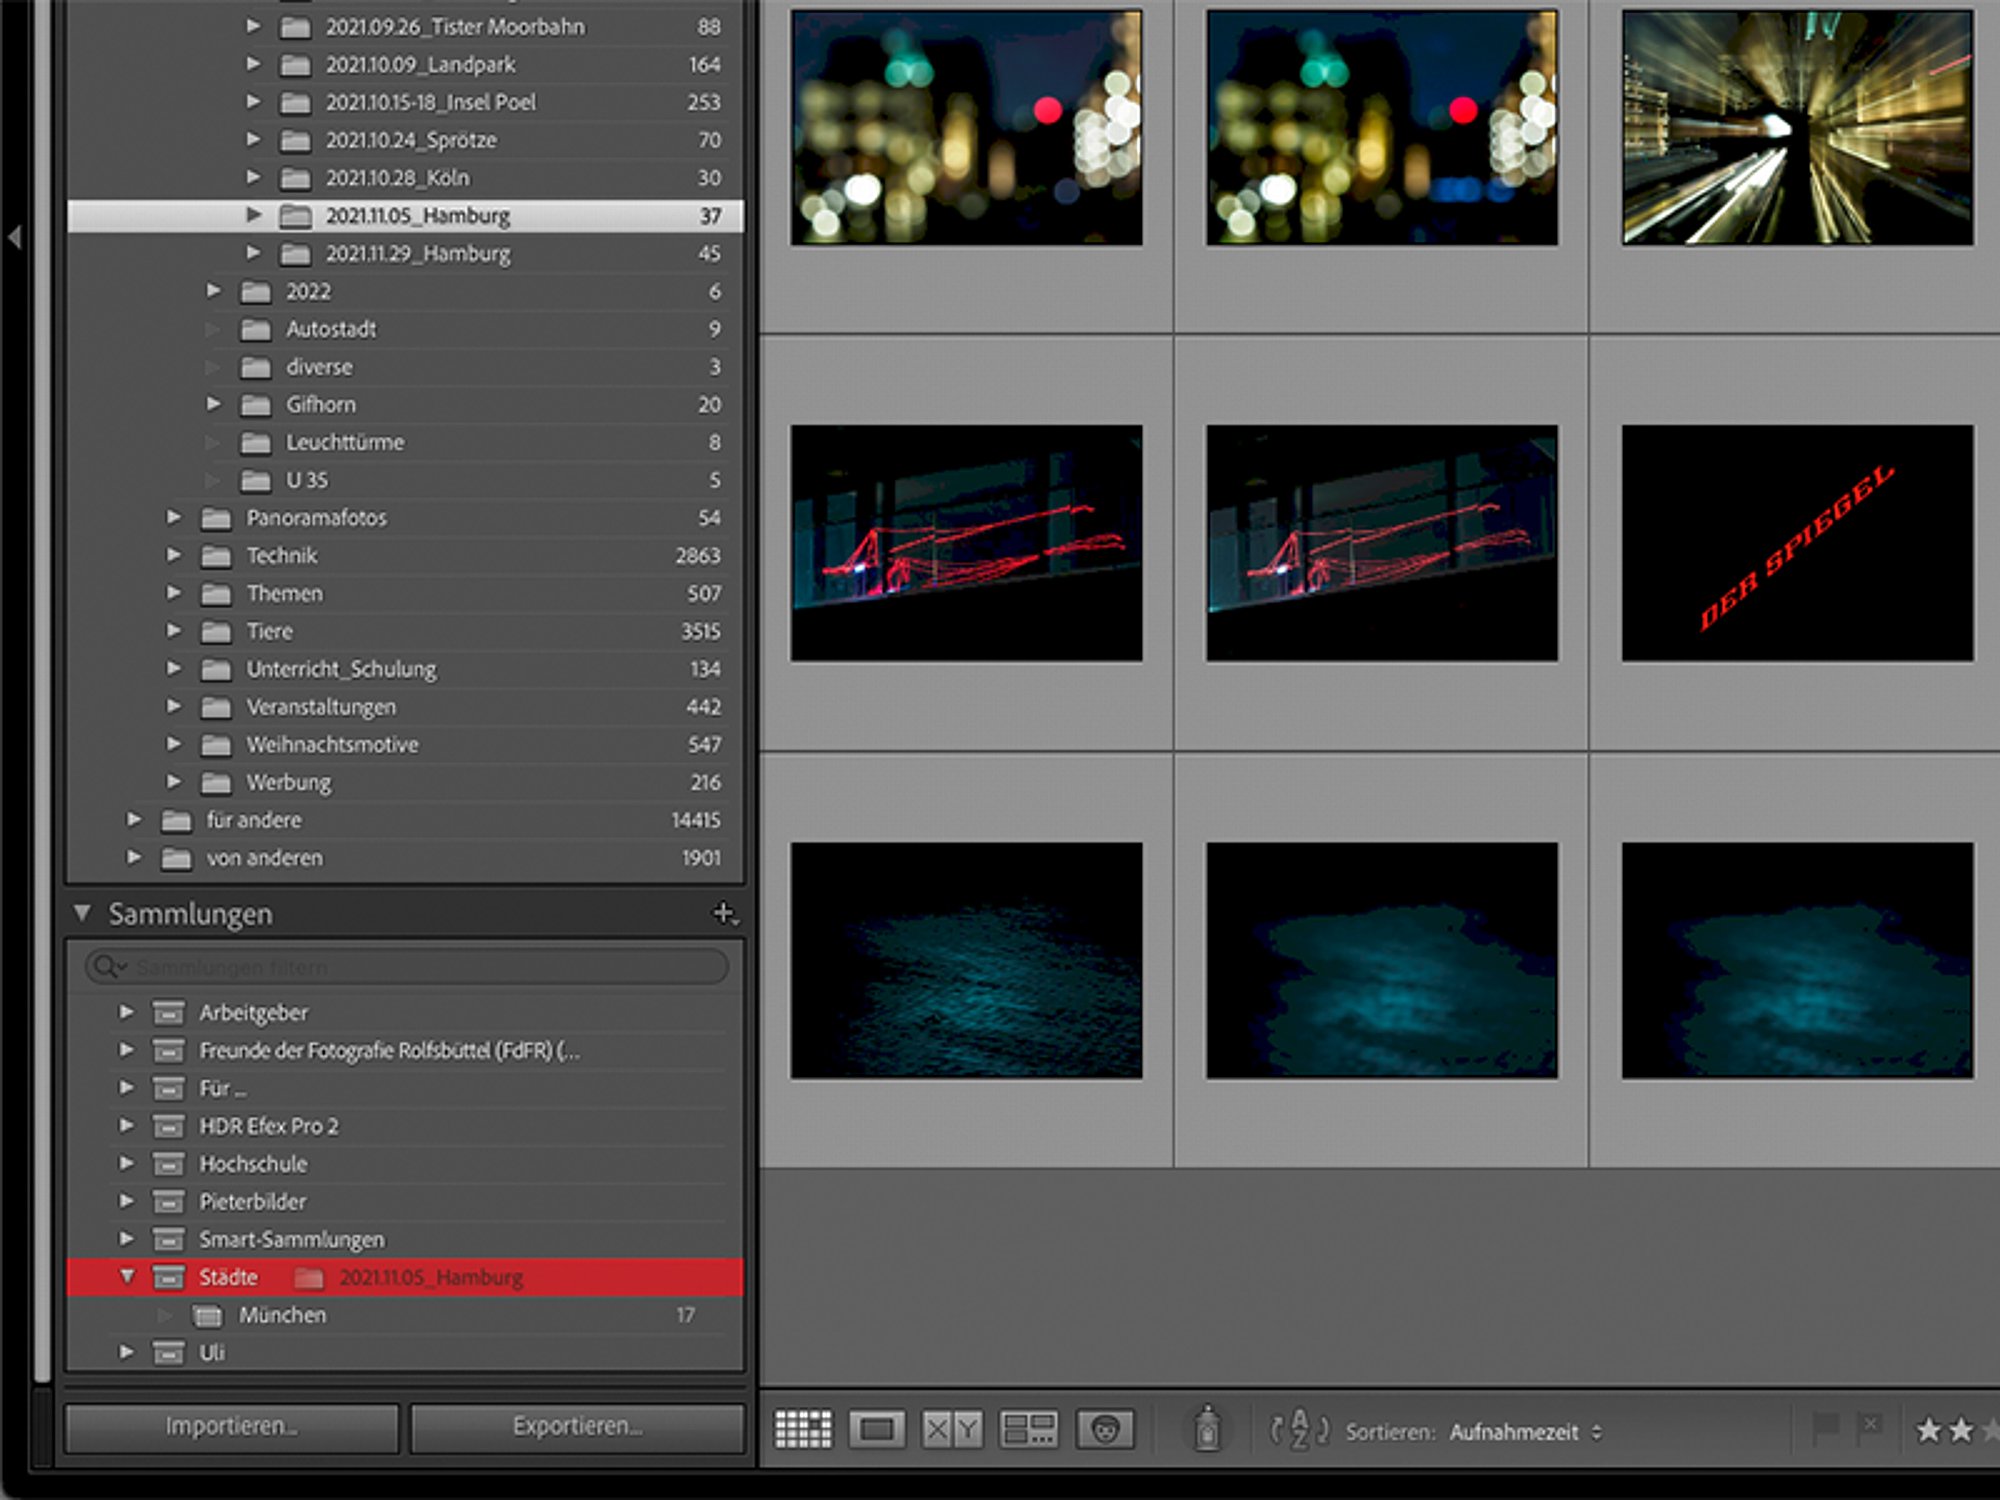The width and height of the screenshot is (2000, 1500).
Task: Click the Hochschule collection set icon
Action: pyautogui.click(x=168, y=1164)
